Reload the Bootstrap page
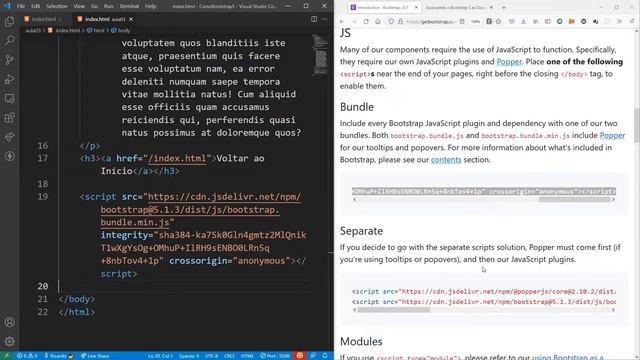640x360 pixels. click(x=366, y=22)
